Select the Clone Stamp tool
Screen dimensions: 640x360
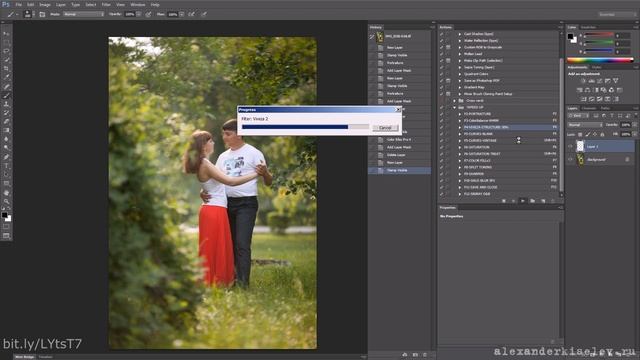6,104
